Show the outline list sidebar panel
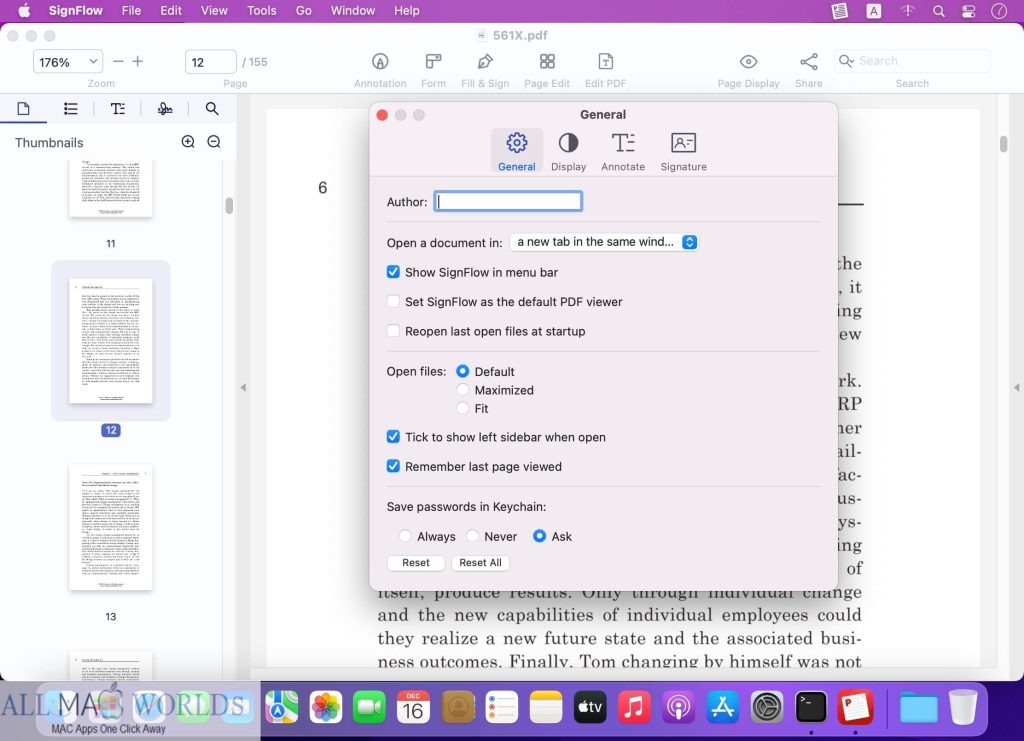The image size is (1024, 741). point(71,108)
